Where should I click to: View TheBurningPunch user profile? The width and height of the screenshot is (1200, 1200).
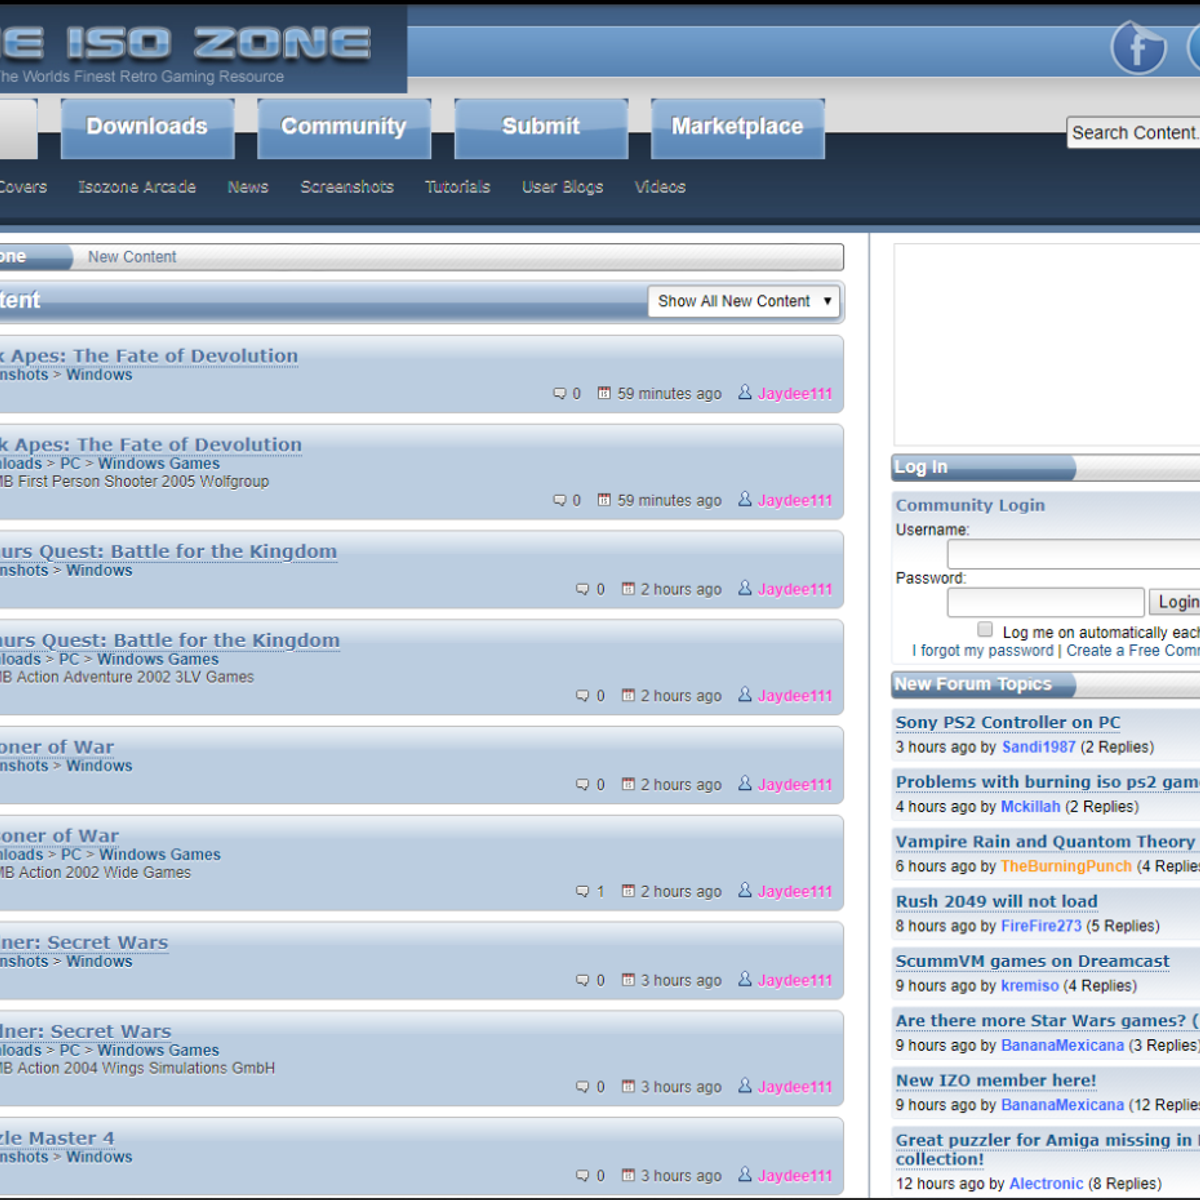click(1066, 867)
